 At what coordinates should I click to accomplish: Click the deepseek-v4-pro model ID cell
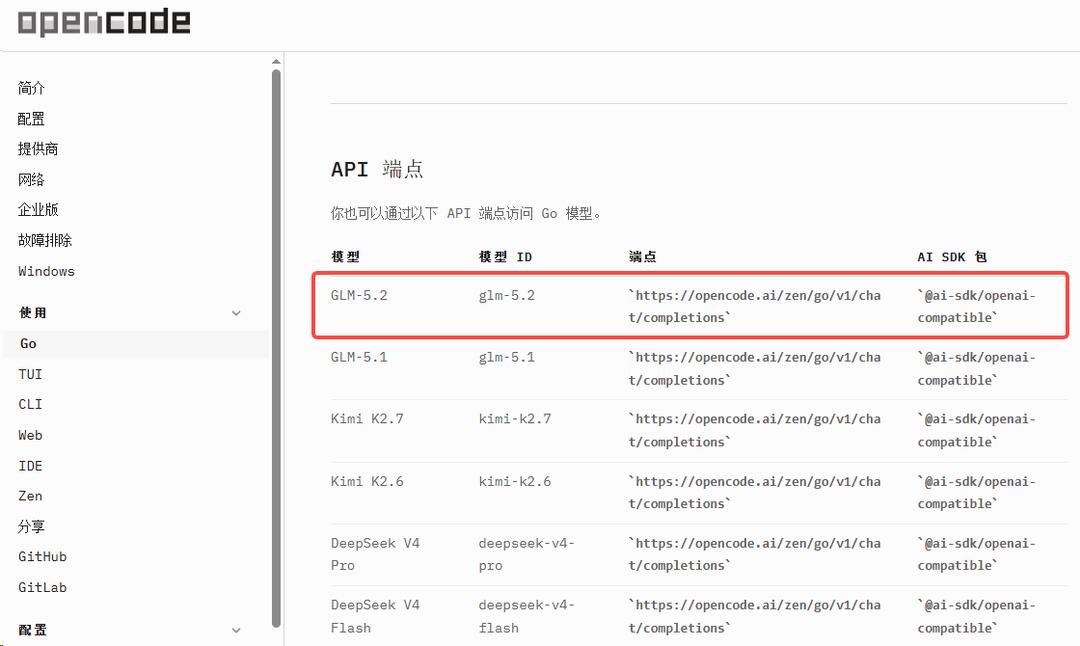click(527, 554)
